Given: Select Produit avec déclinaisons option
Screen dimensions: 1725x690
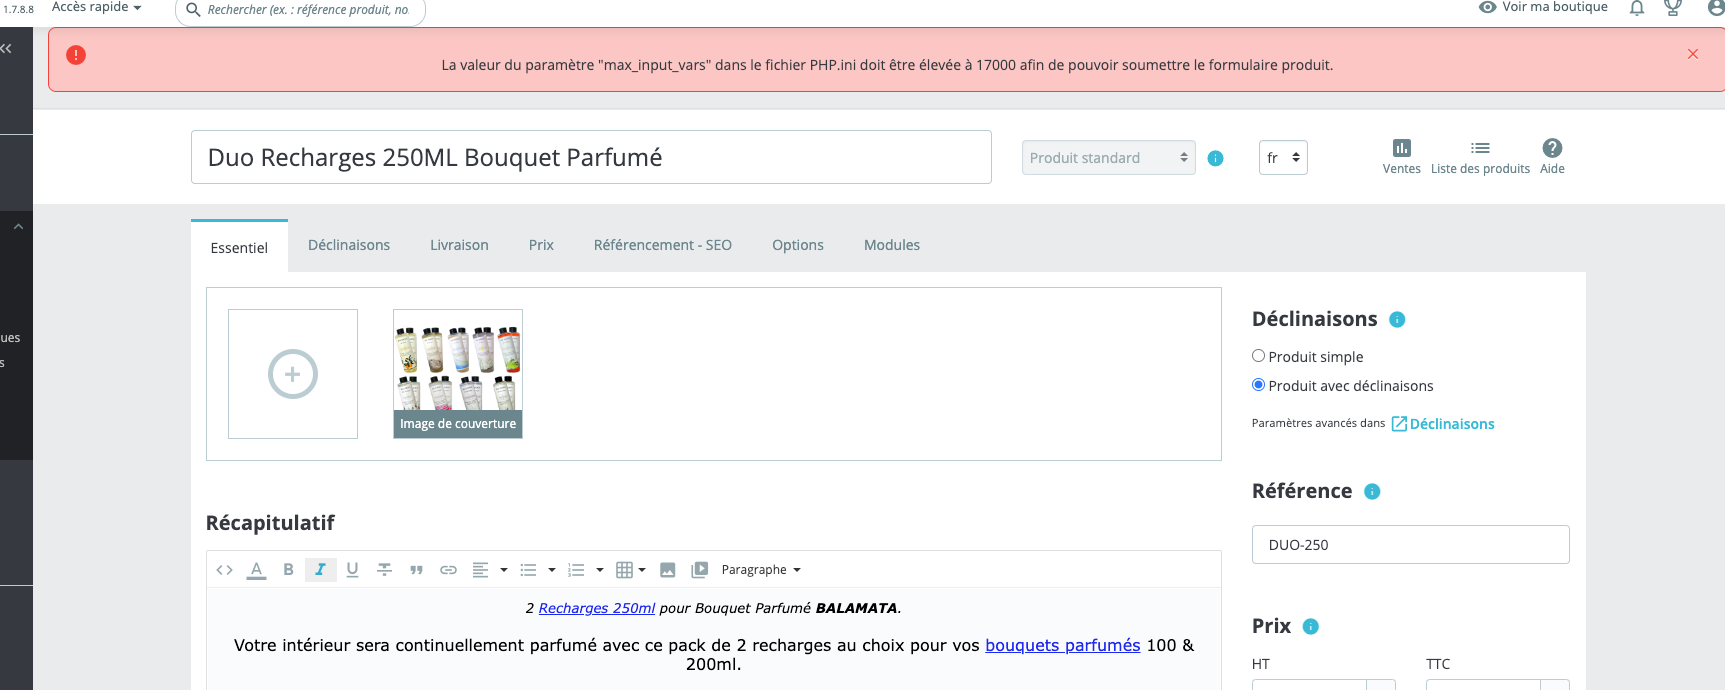Looking at the screenshot, I should [1259, 385].
